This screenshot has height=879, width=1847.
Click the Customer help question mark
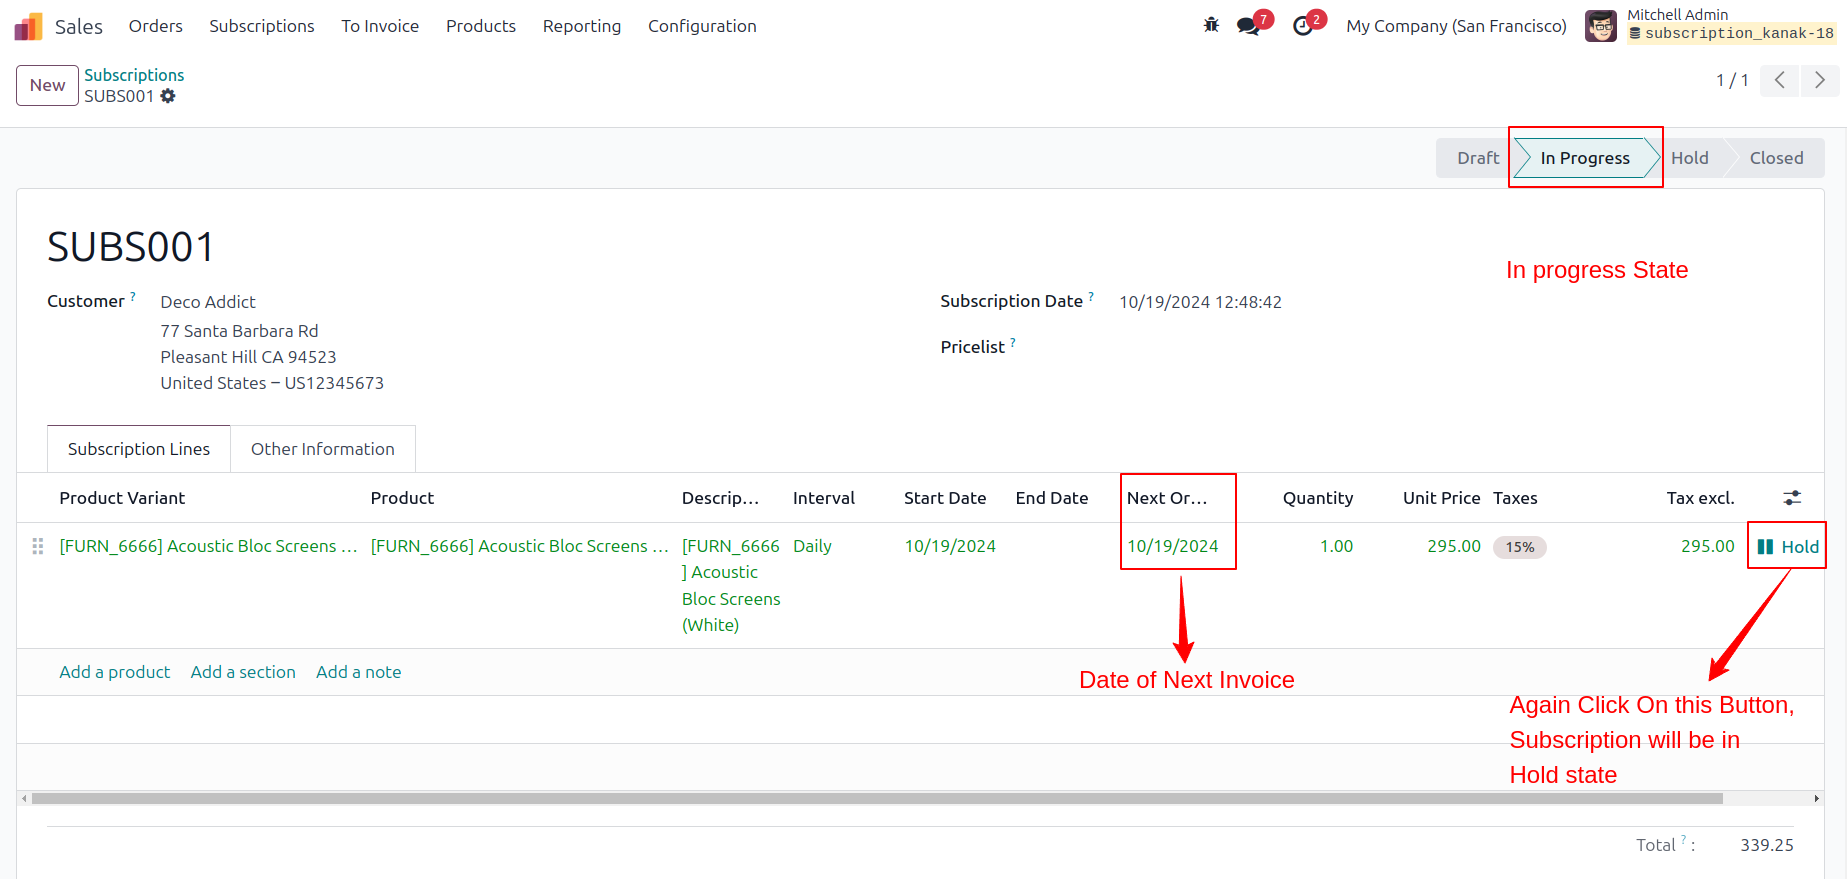[x=133, y=296]
